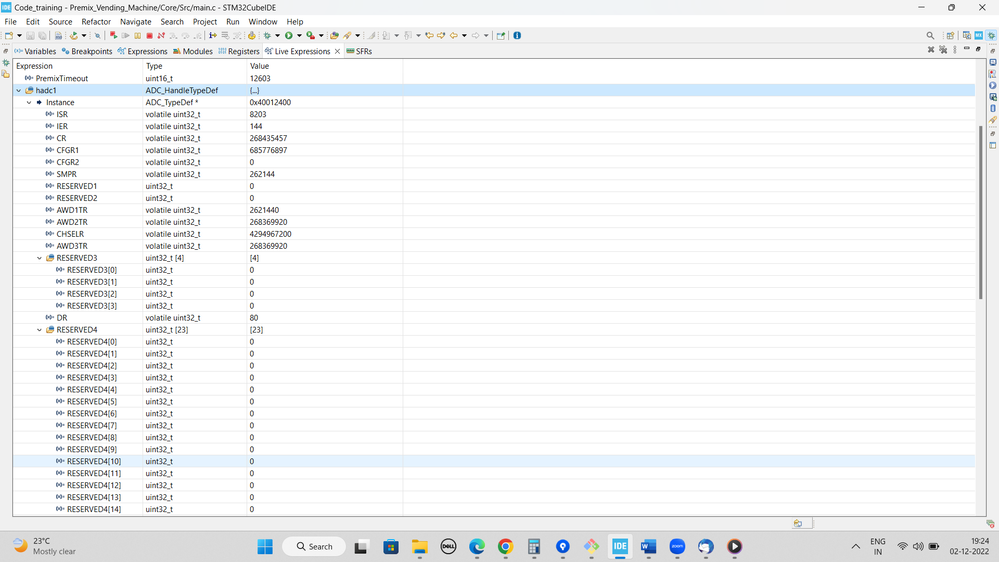Click the Type column header
This screenshot has width=999, height=562.
point(194,66)
